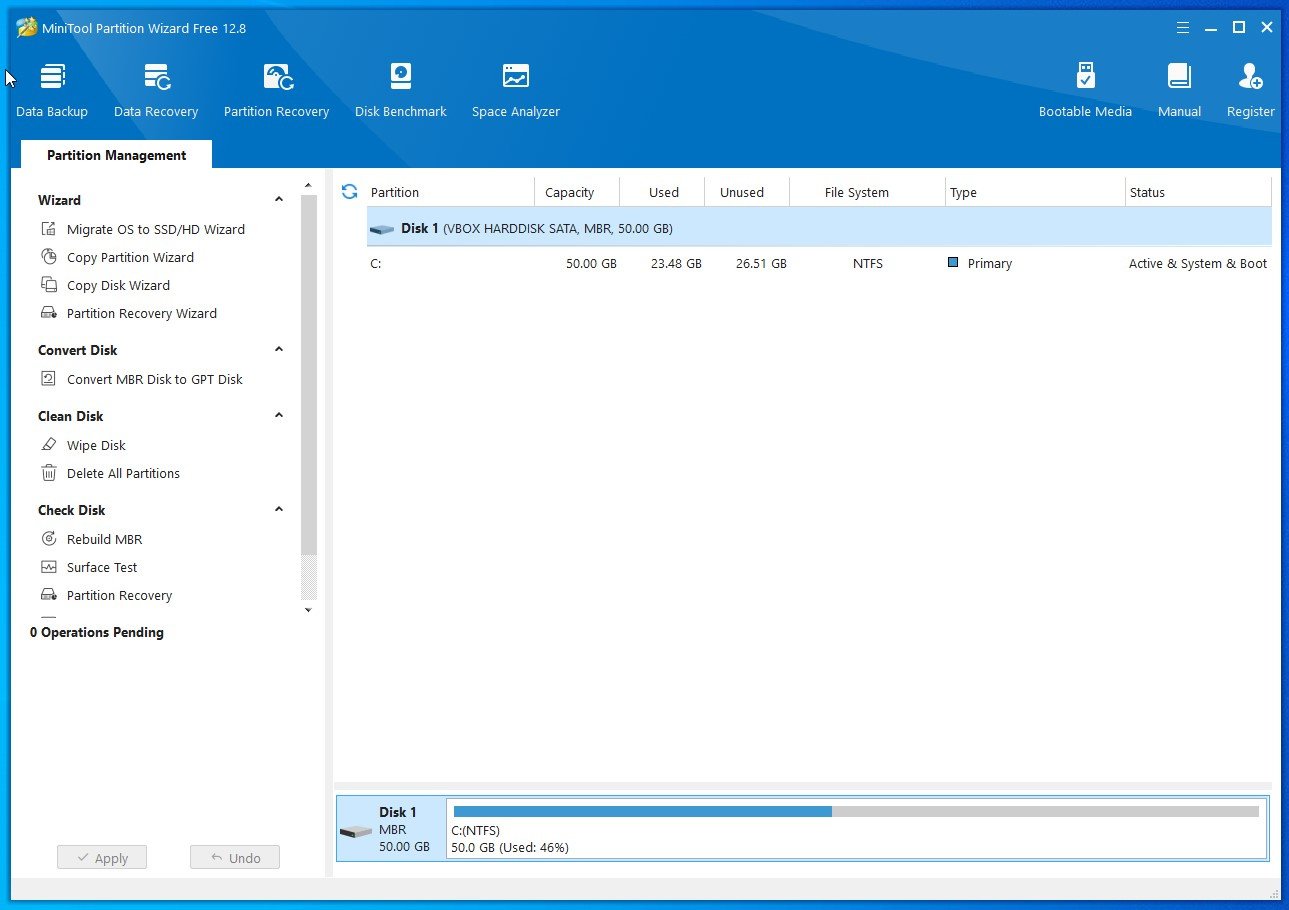Click the 23.48 GB used value
The width and height of the screenshot is (1289, 910).
click(x=676, y=264)
